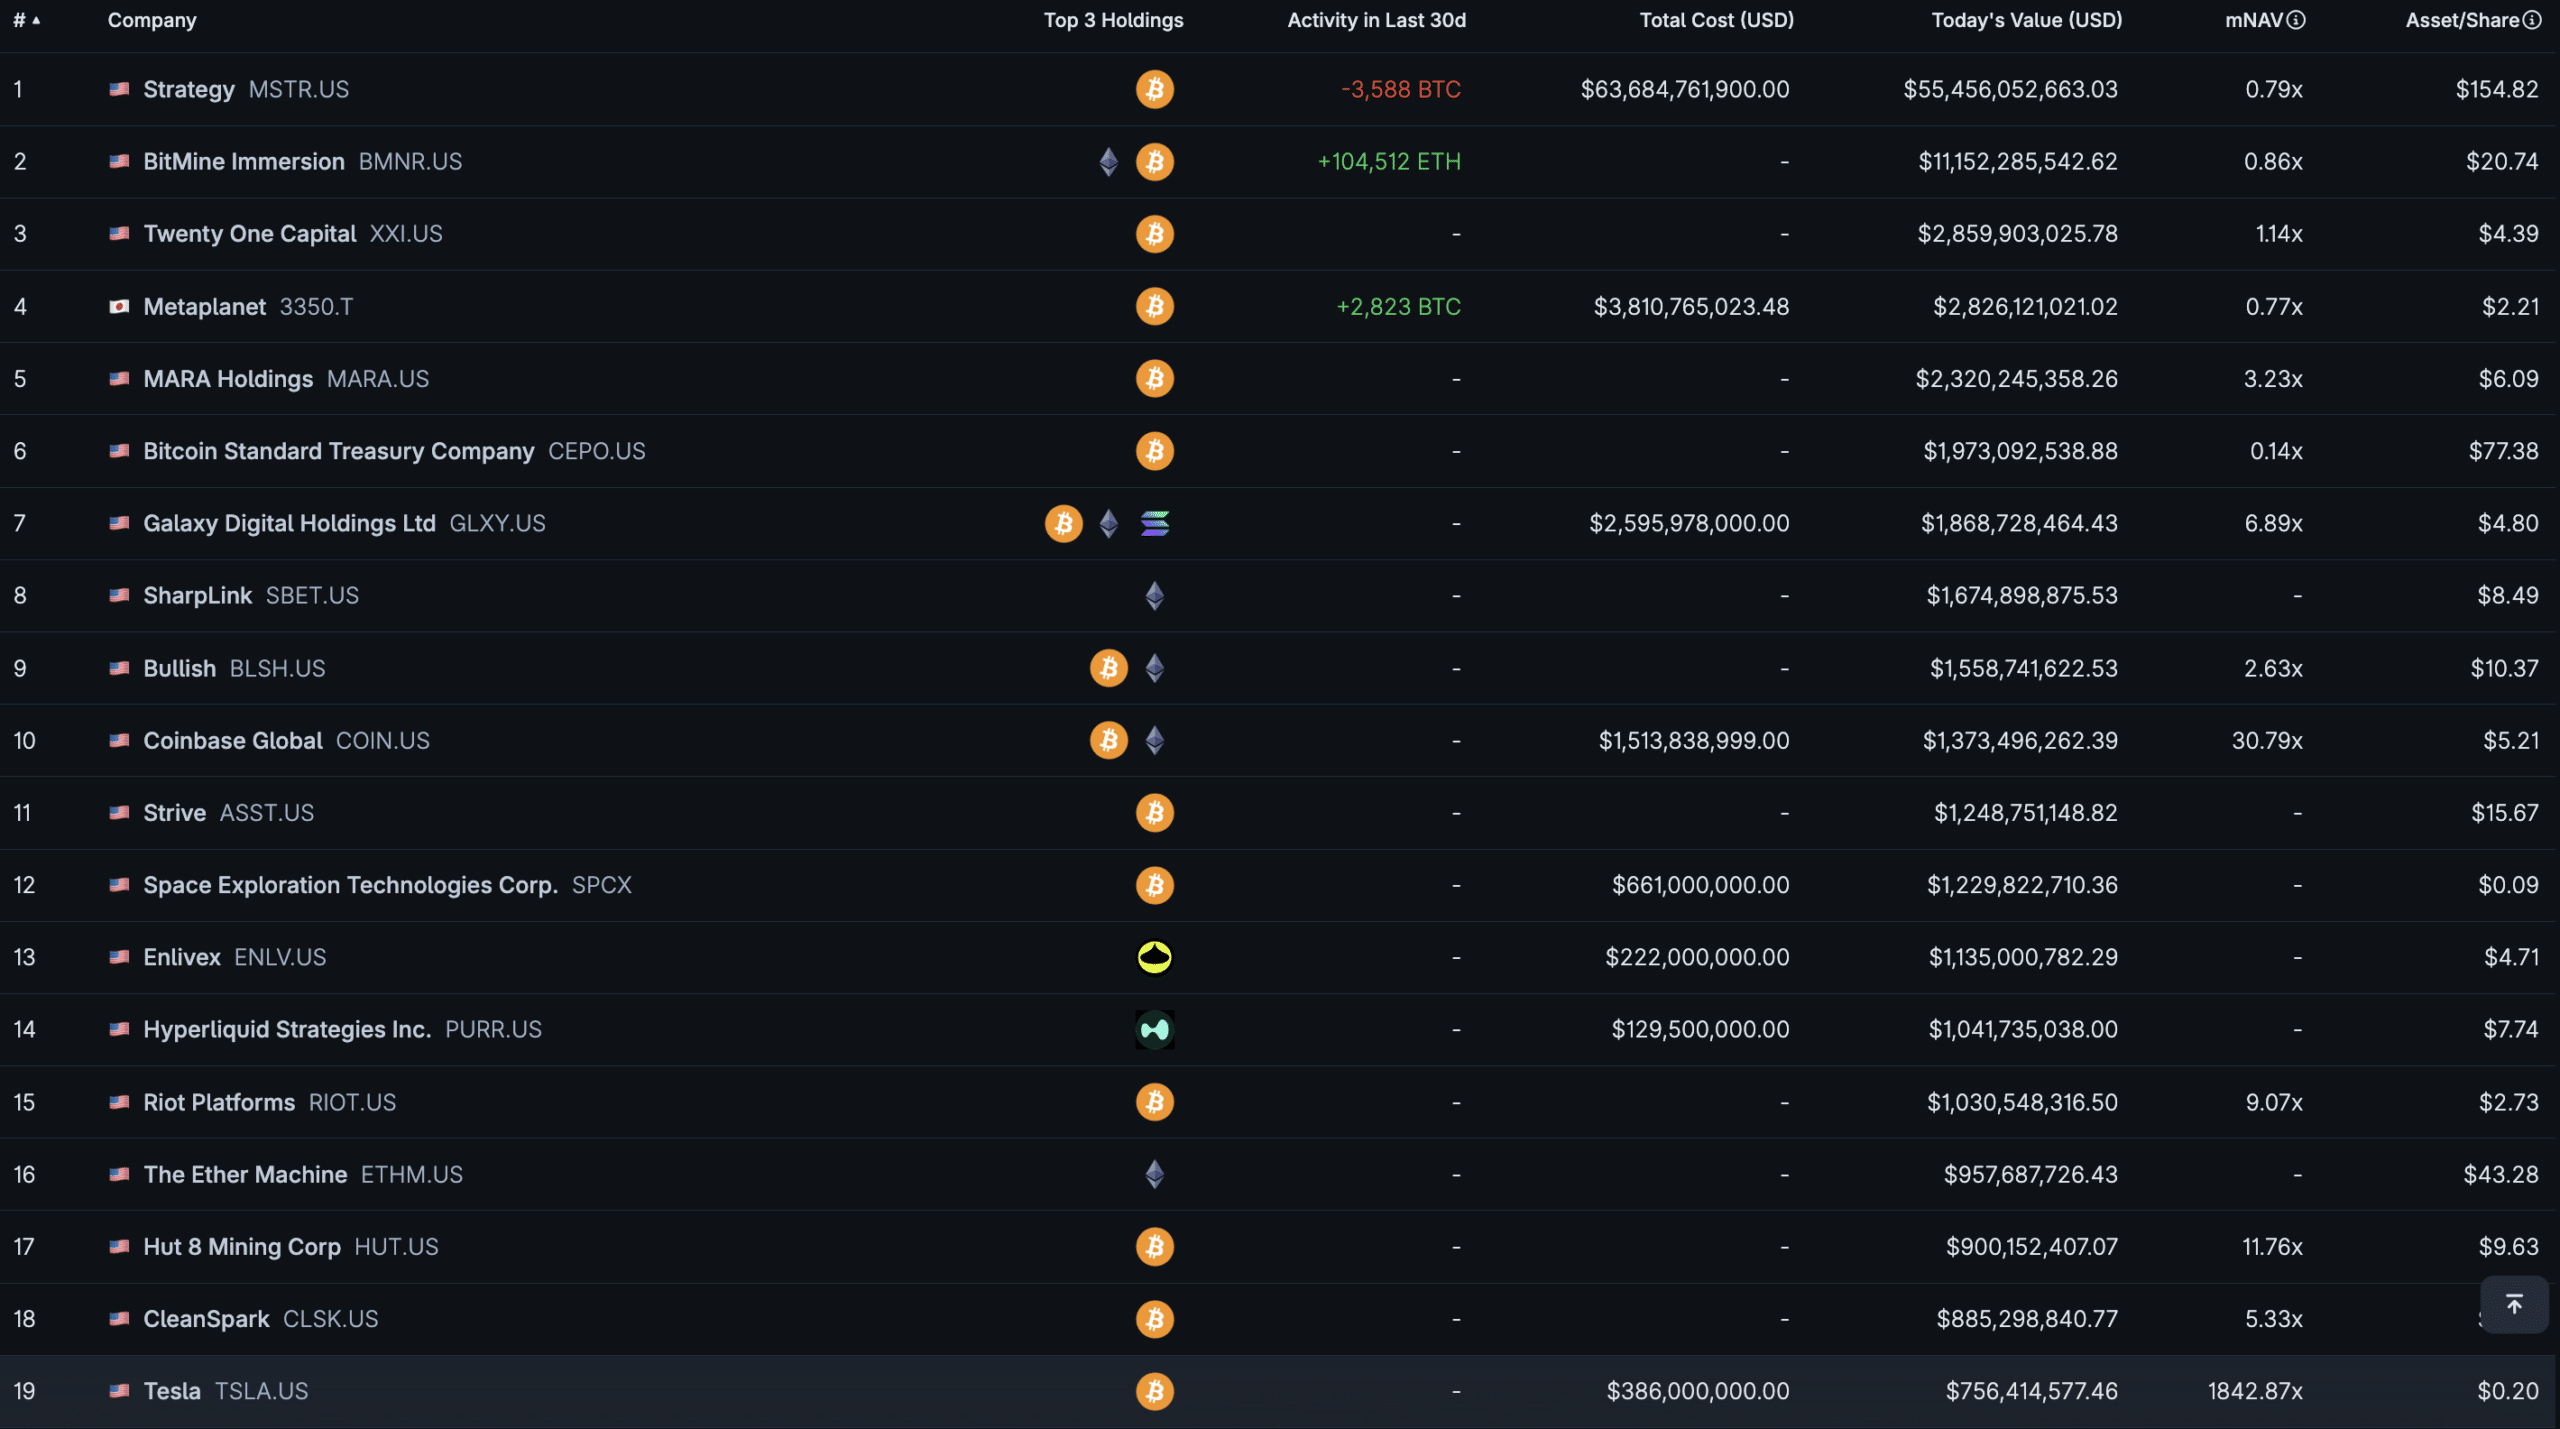Click Hyperliquid token icon in Hyperliquid Strategies row

[1154, 1029]
